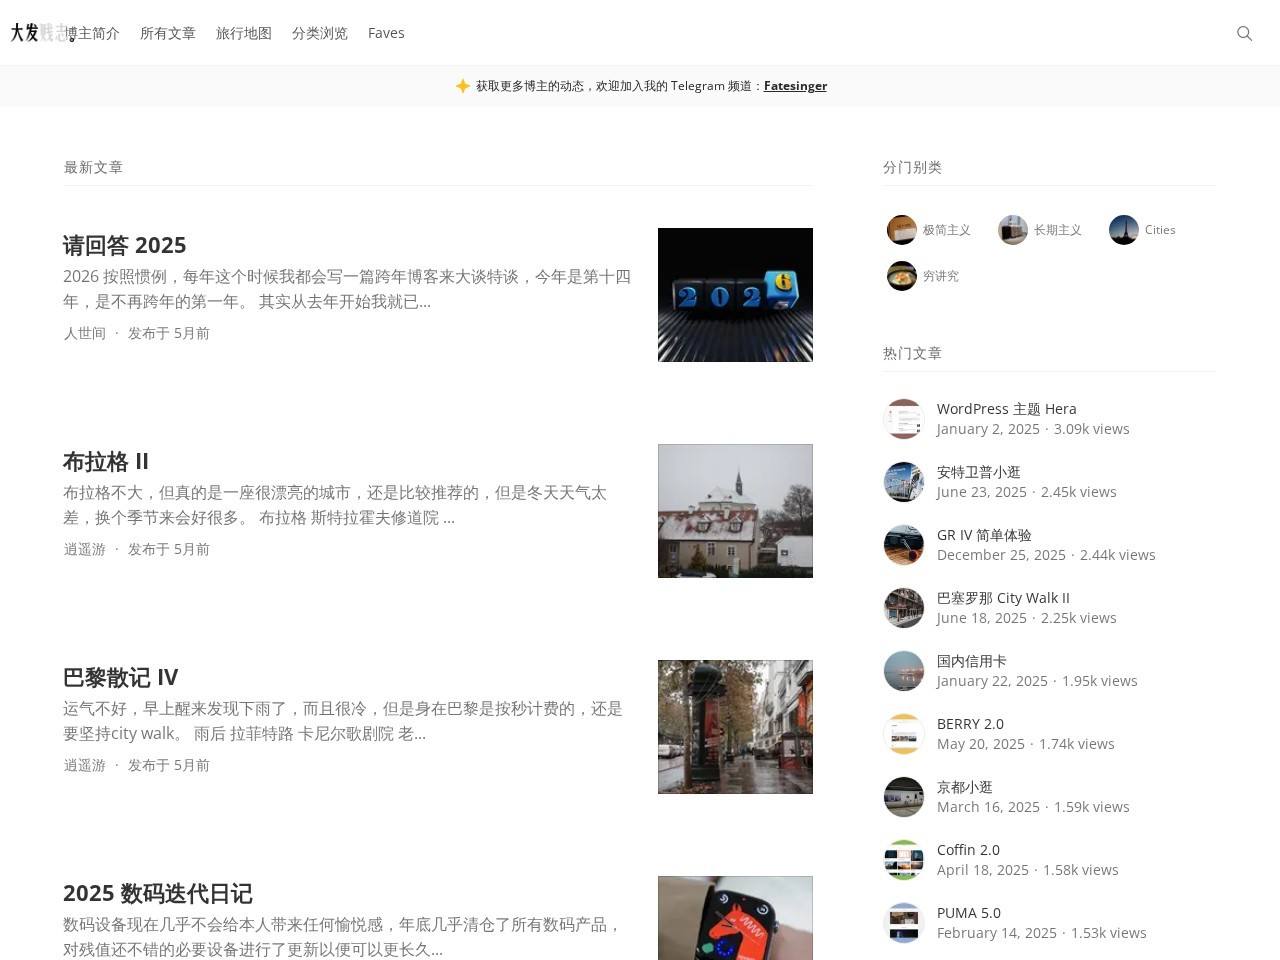
Task: Open popular post PUMA 5.0 title
Action: click(969, 913)
